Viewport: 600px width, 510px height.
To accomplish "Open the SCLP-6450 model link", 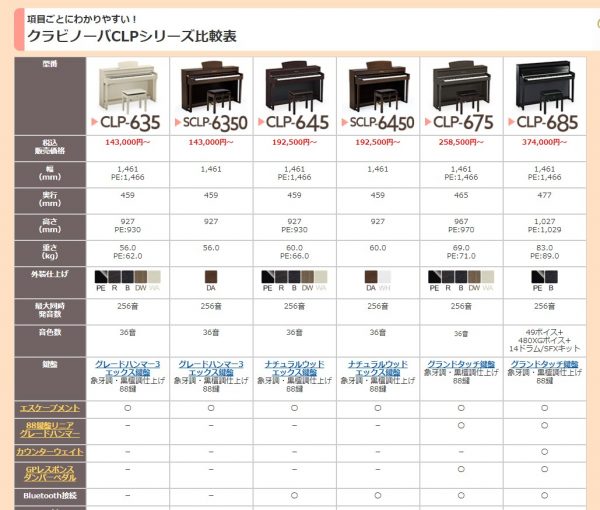I will 382,122.
